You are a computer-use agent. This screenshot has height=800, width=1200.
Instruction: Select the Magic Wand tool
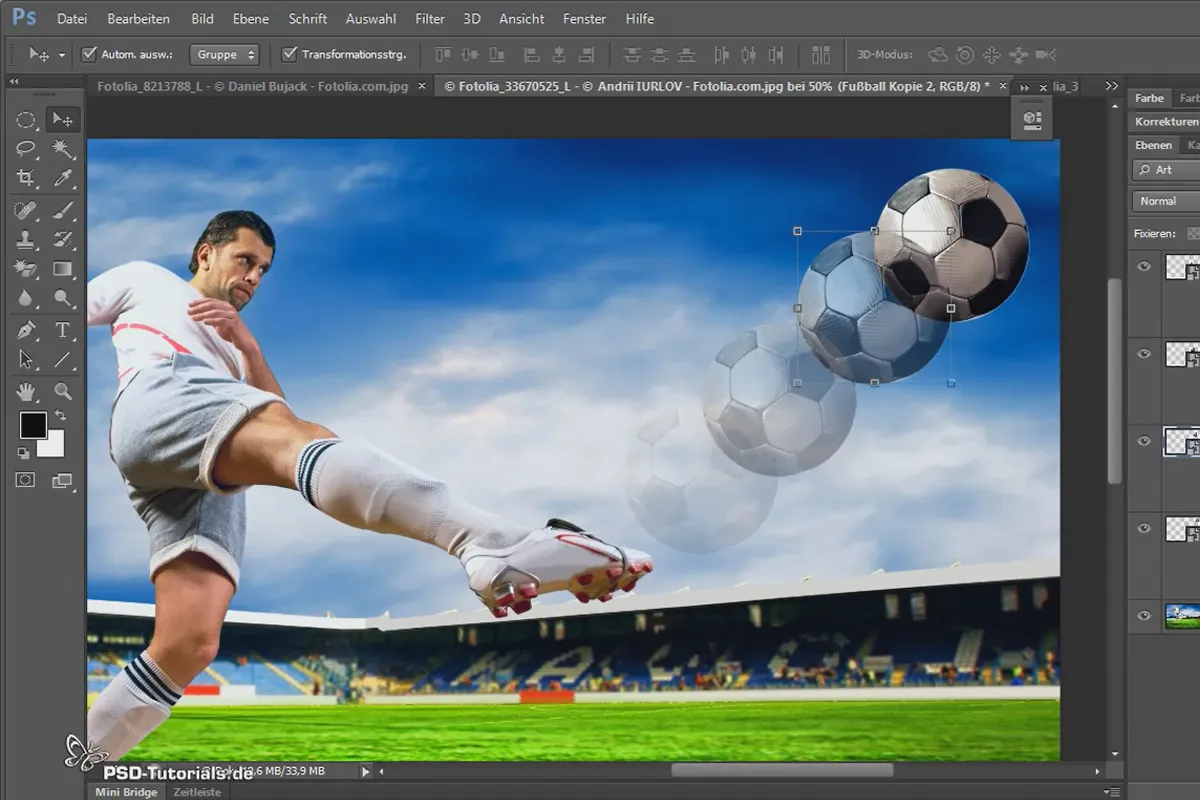63,149
